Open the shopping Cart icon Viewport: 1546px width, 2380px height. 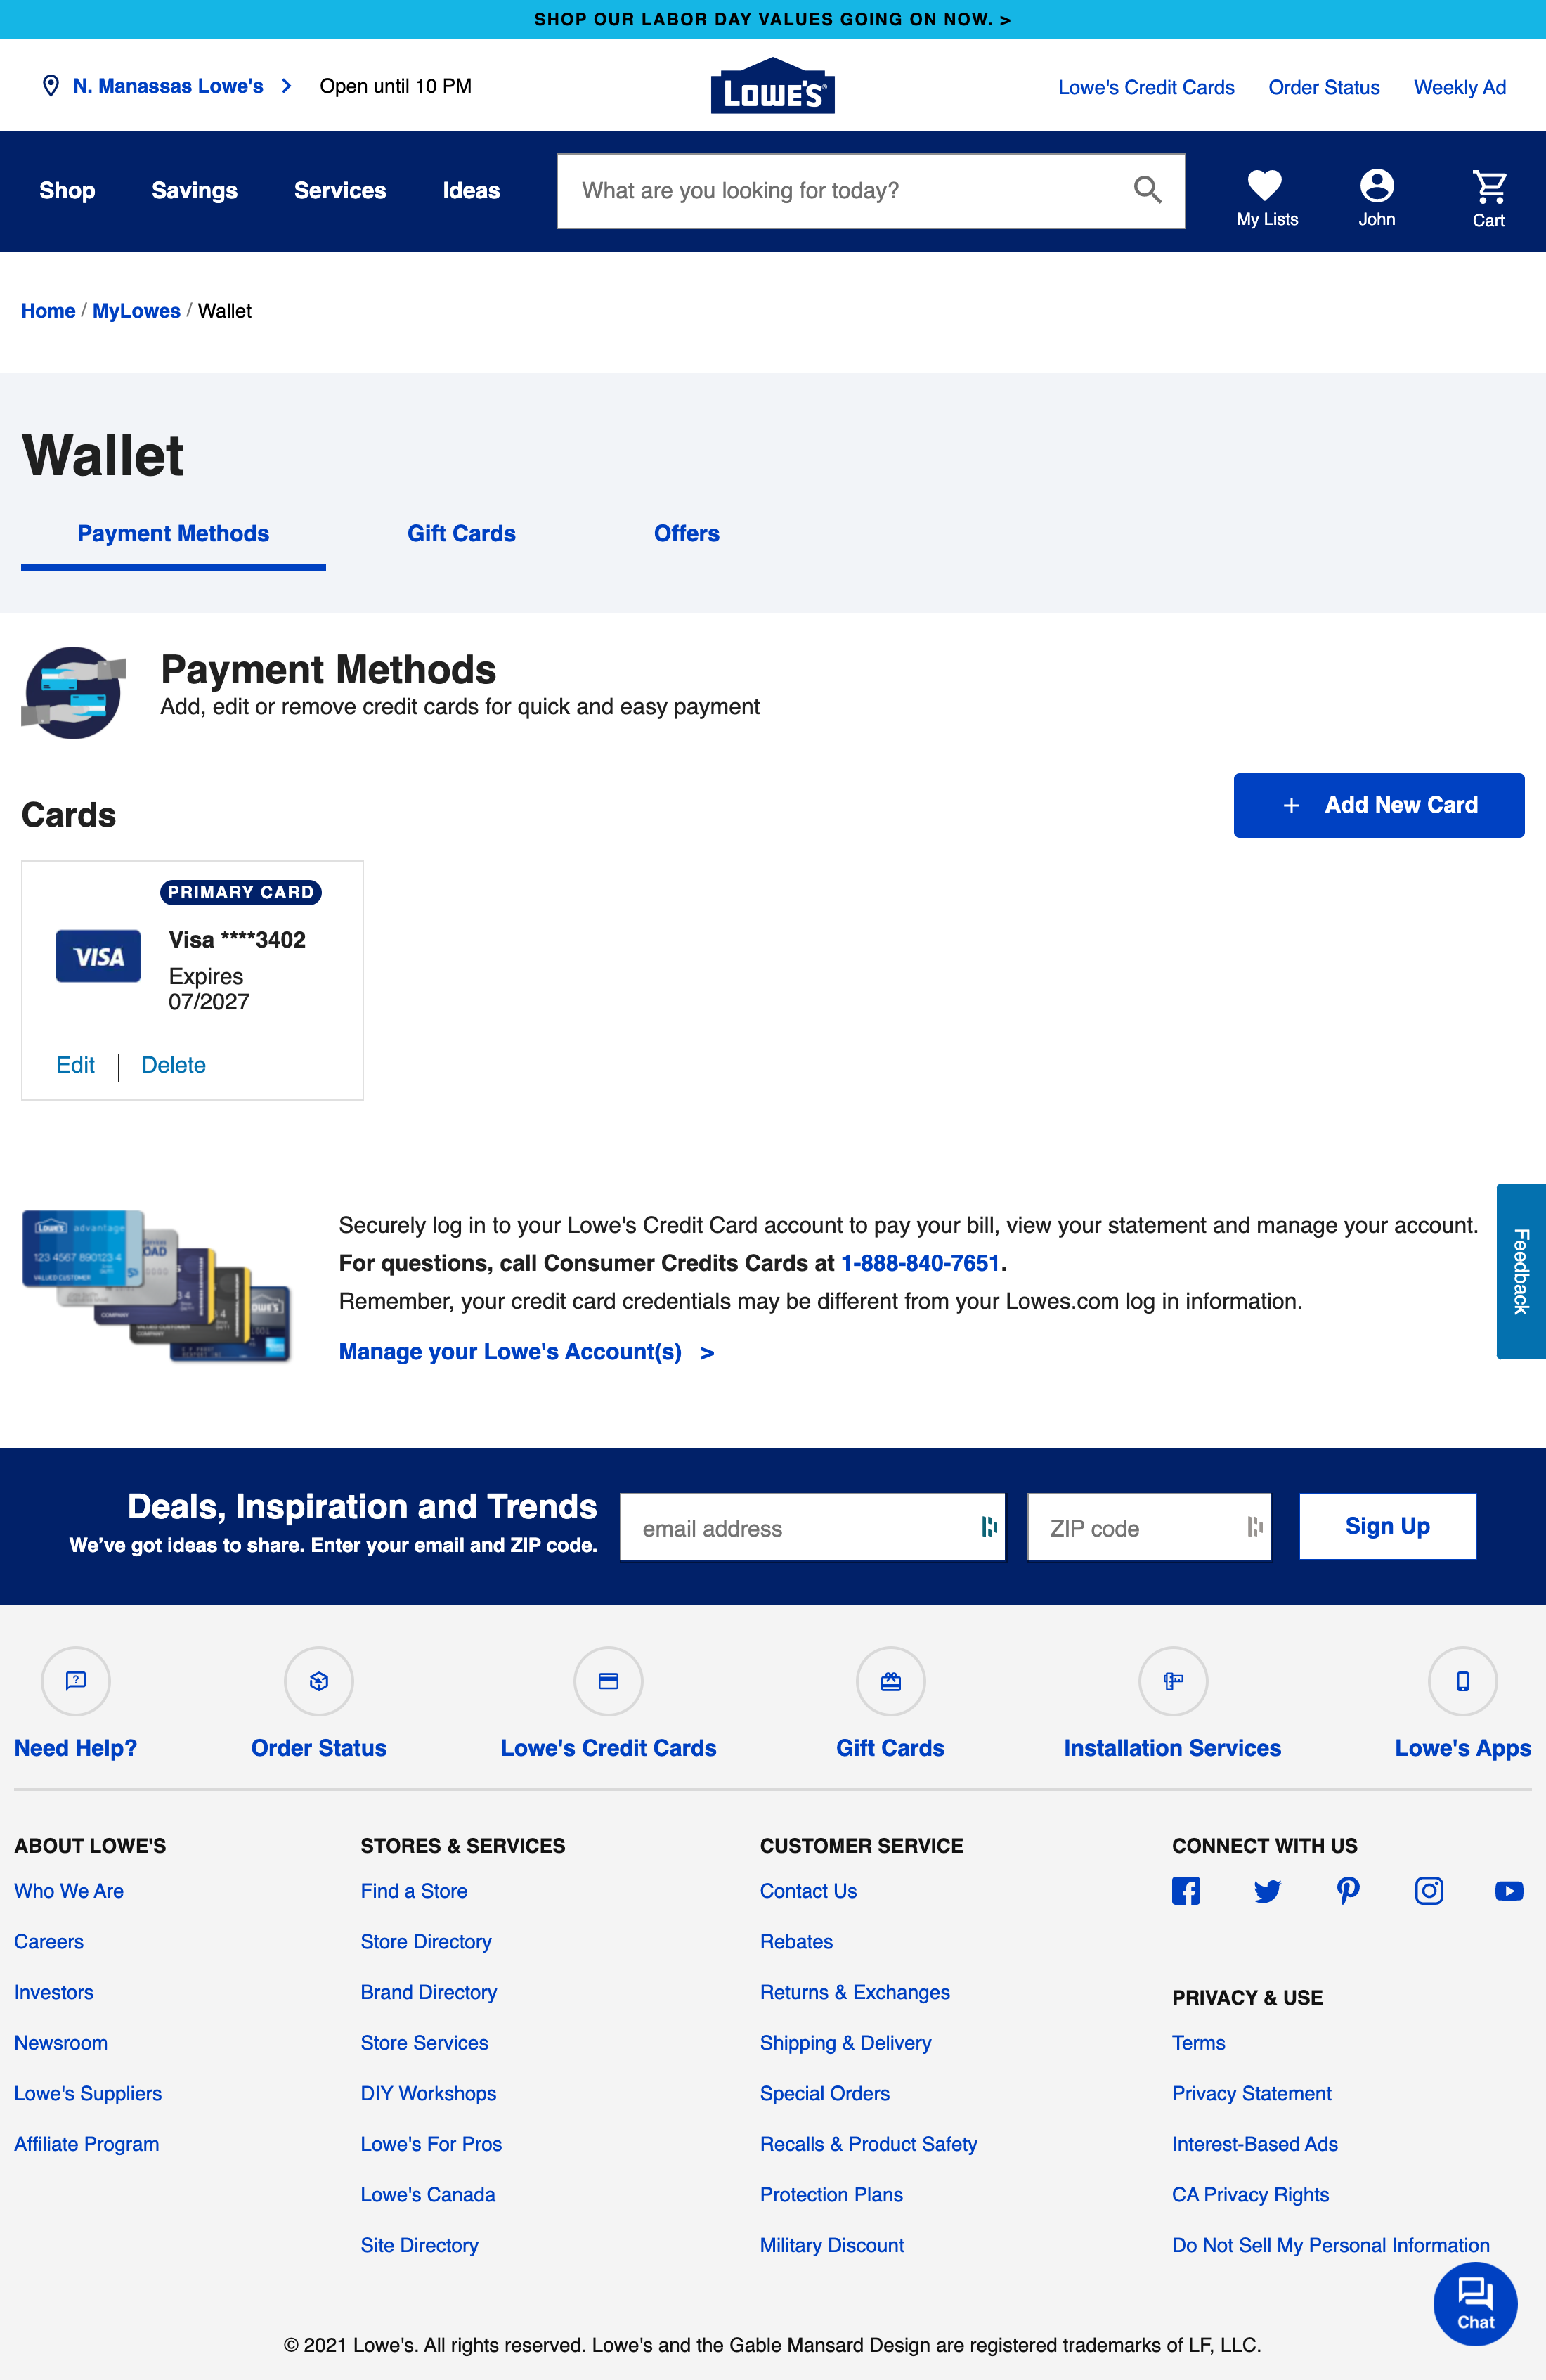coord(1487,185)
